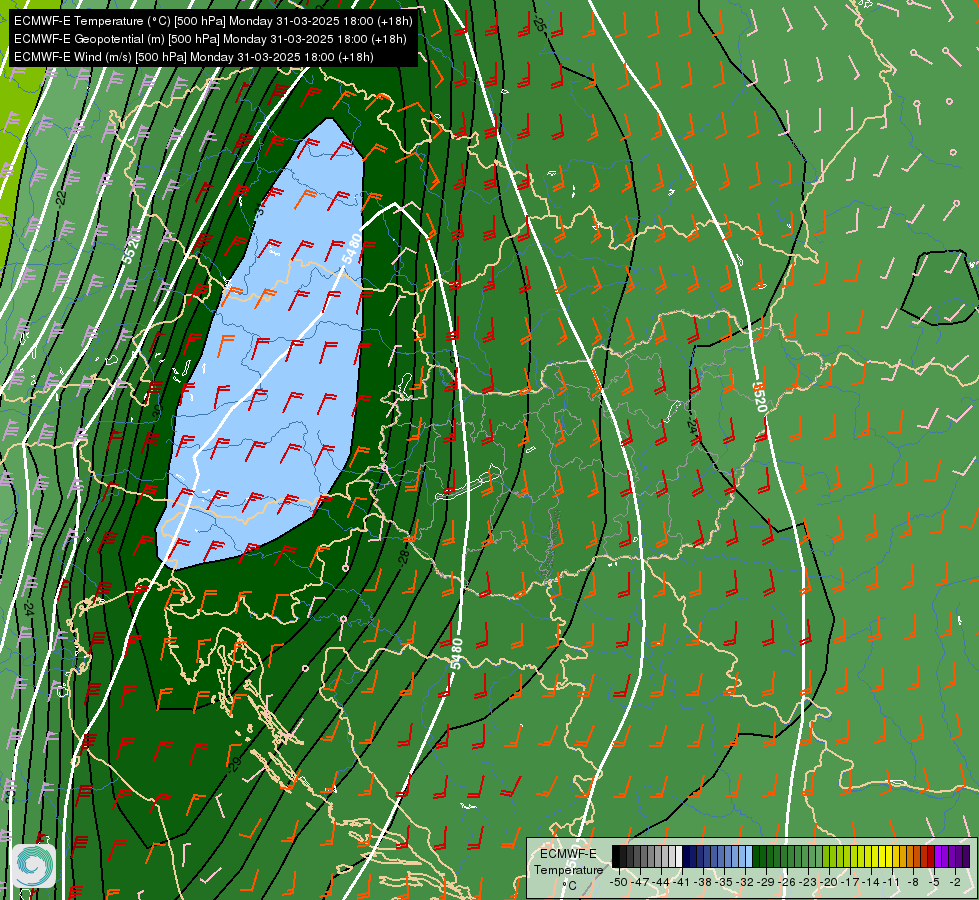This screenshot has height=900, width=979.
Task: Click the -22 isotherm label on the map
Action: [x=60, y=199]
